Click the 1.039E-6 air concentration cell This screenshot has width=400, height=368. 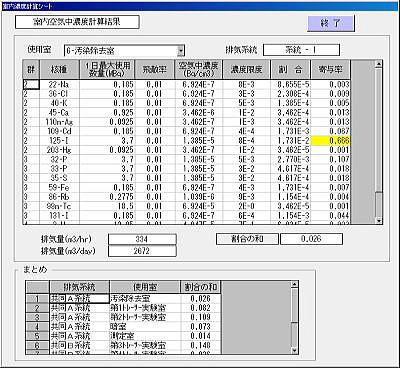tap(198, 197)
